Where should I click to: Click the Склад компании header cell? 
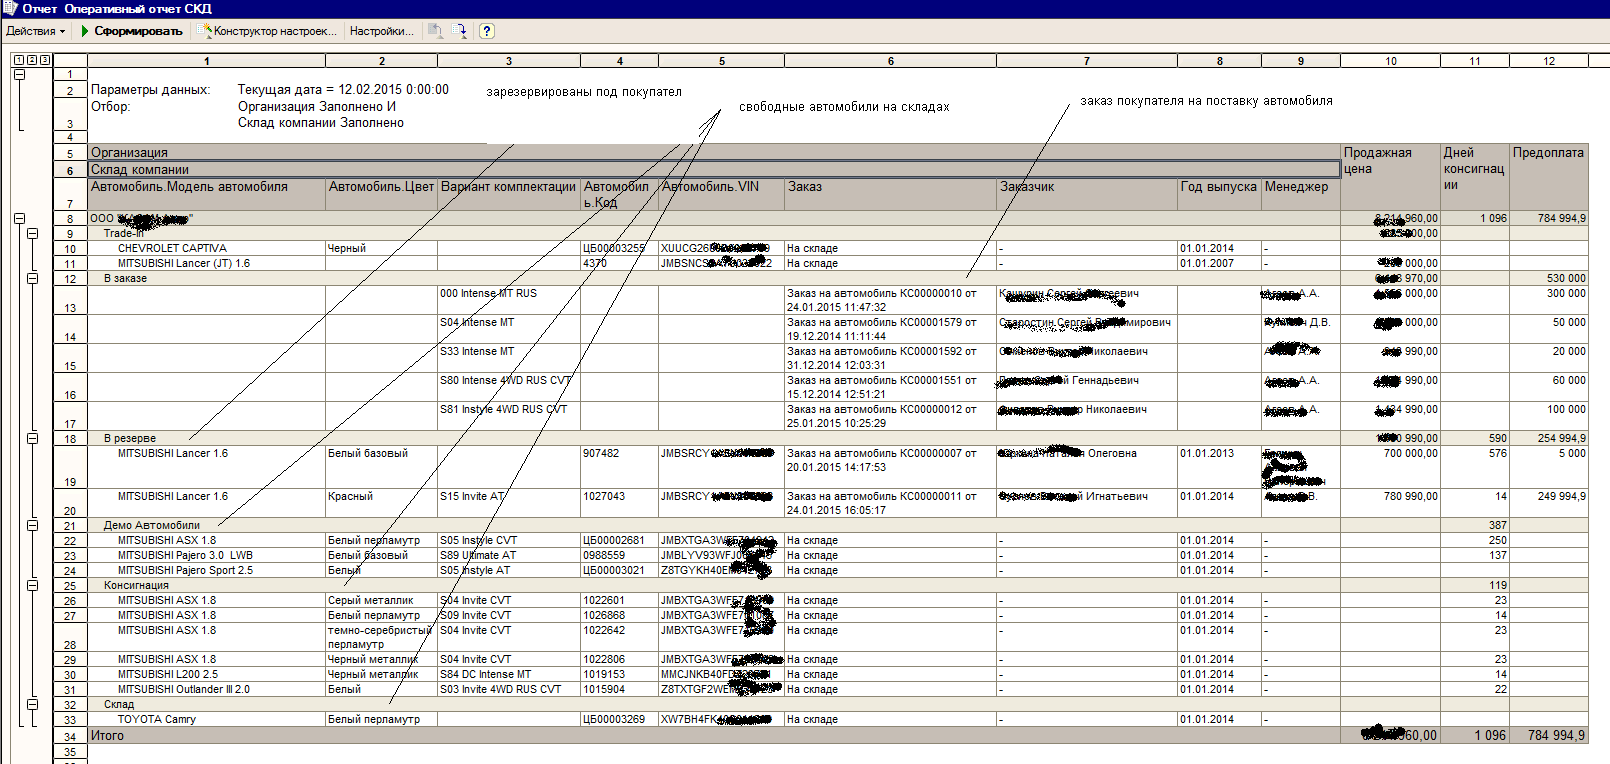[714, 169]
